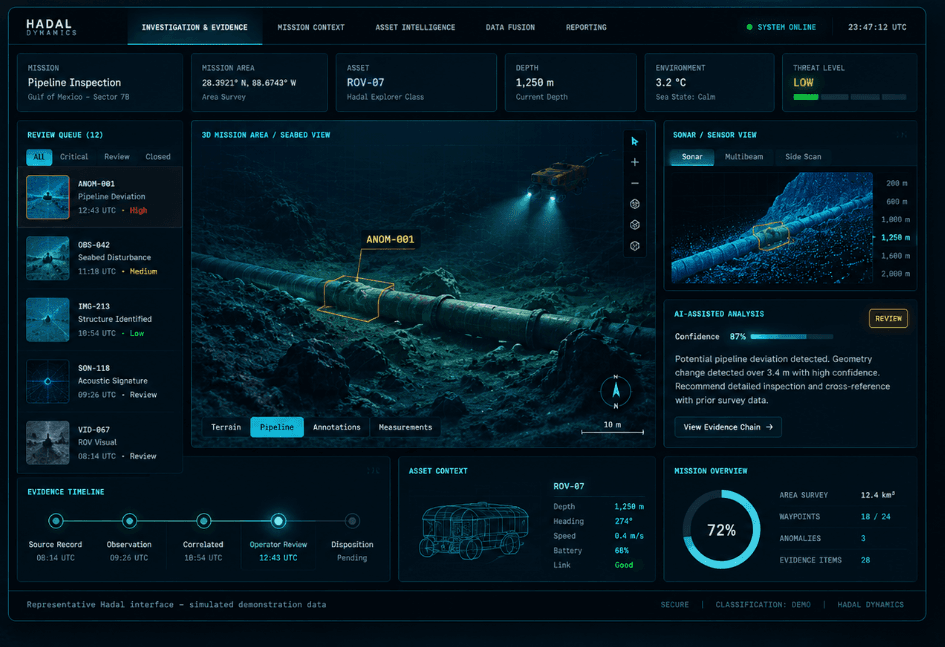The height and width of the screenshot is (647, 945).
Task: Click the ROV vehicle in the seabed view
Action: tap(557, 176)
